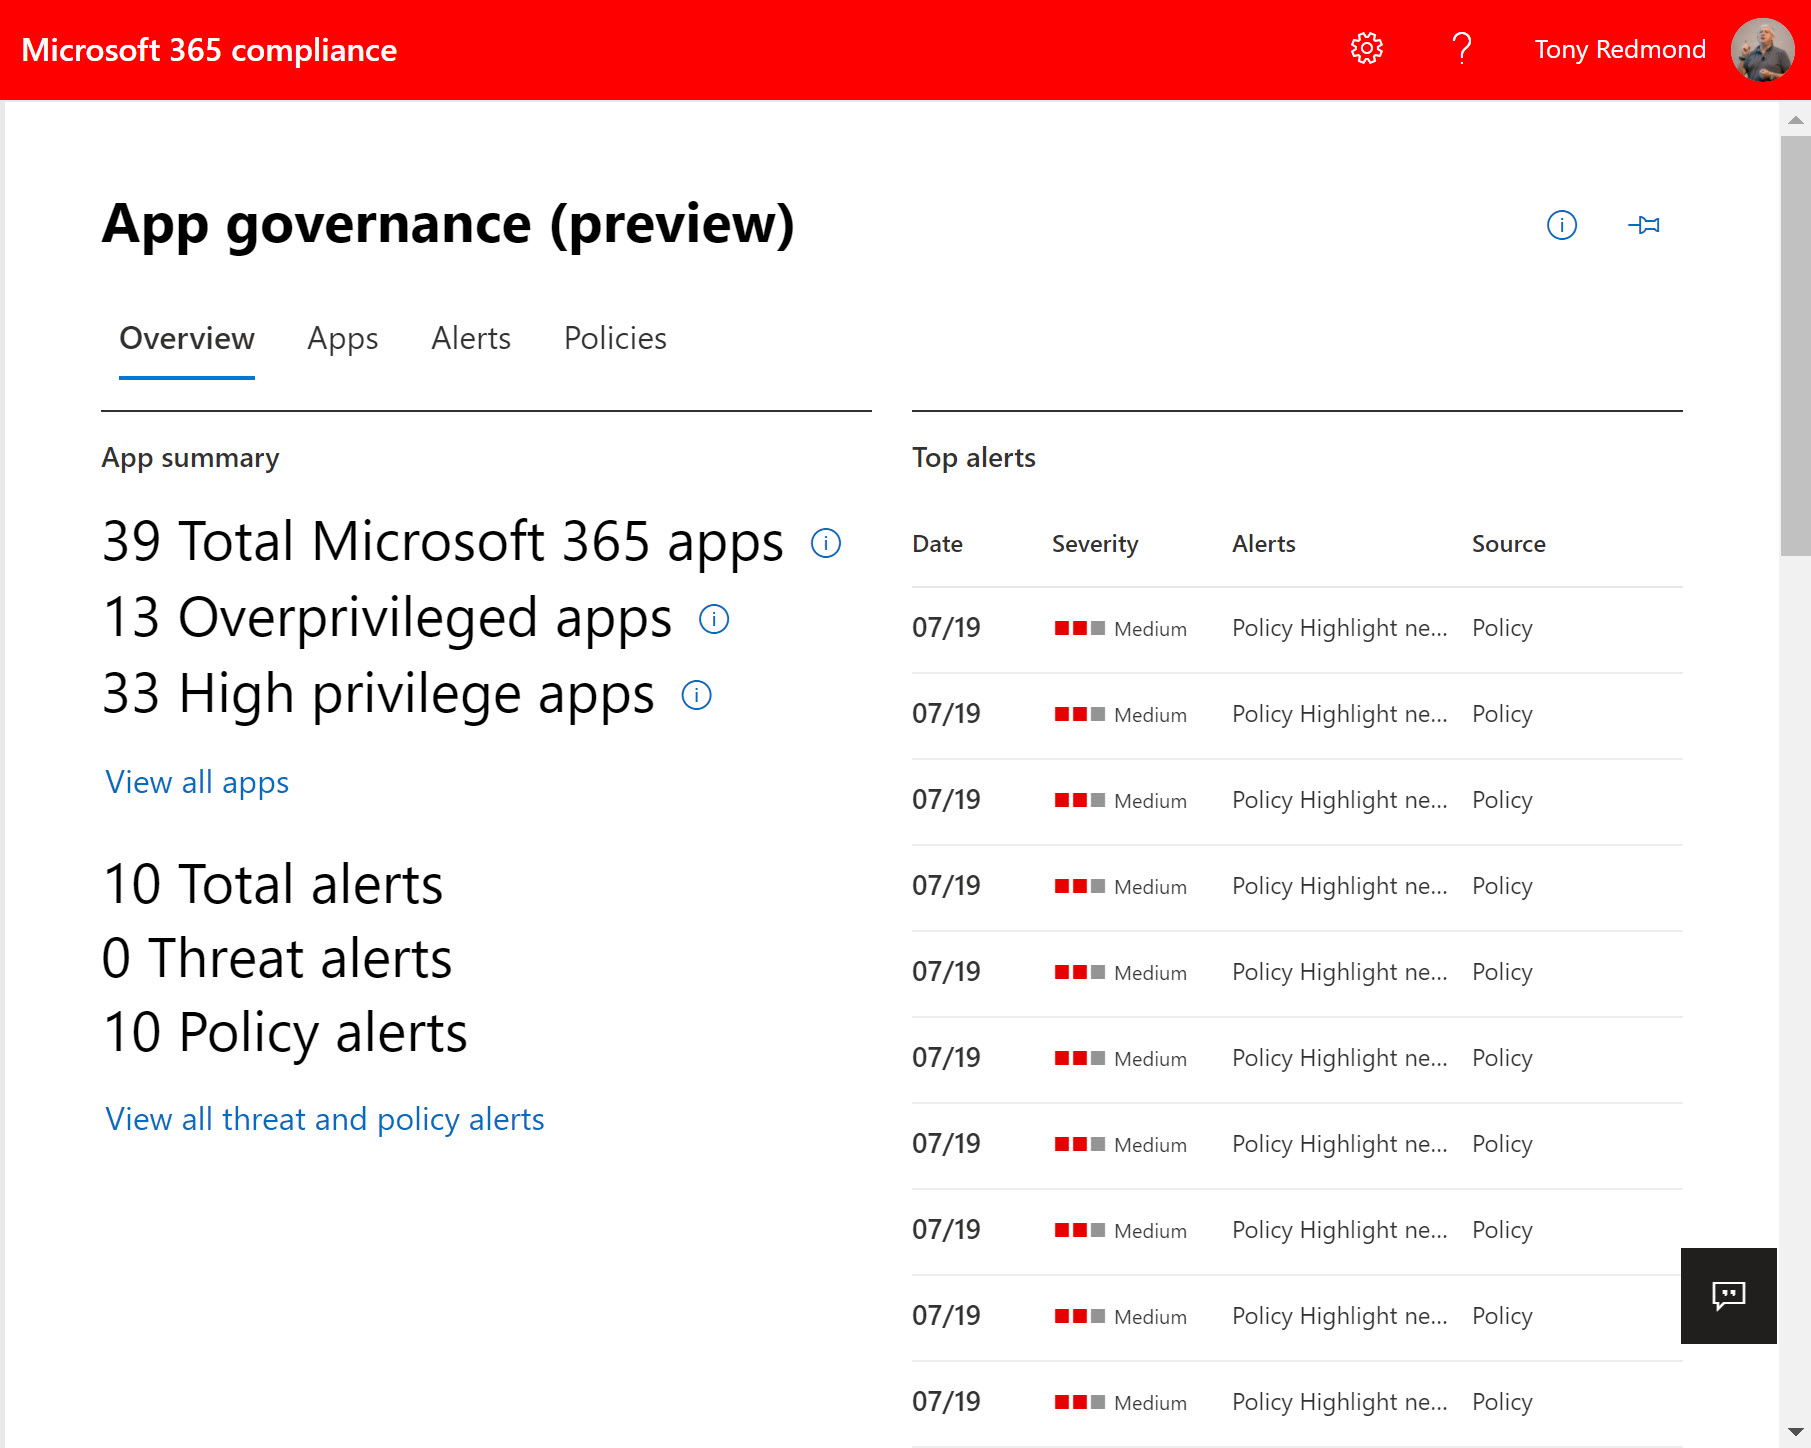
Task: Pin the App governance page
Action: click(1644, 225)
